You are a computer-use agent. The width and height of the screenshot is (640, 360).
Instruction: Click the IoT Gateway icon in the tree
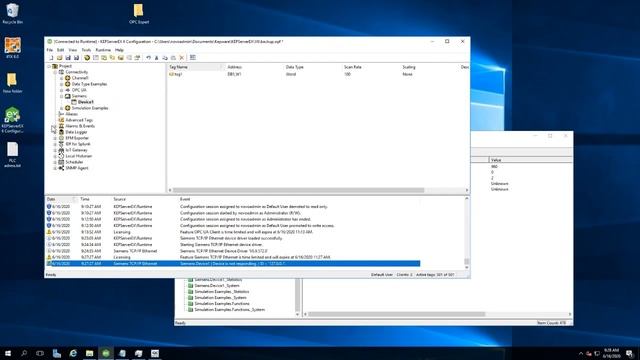pyautogui.click(x=61, y=150)
